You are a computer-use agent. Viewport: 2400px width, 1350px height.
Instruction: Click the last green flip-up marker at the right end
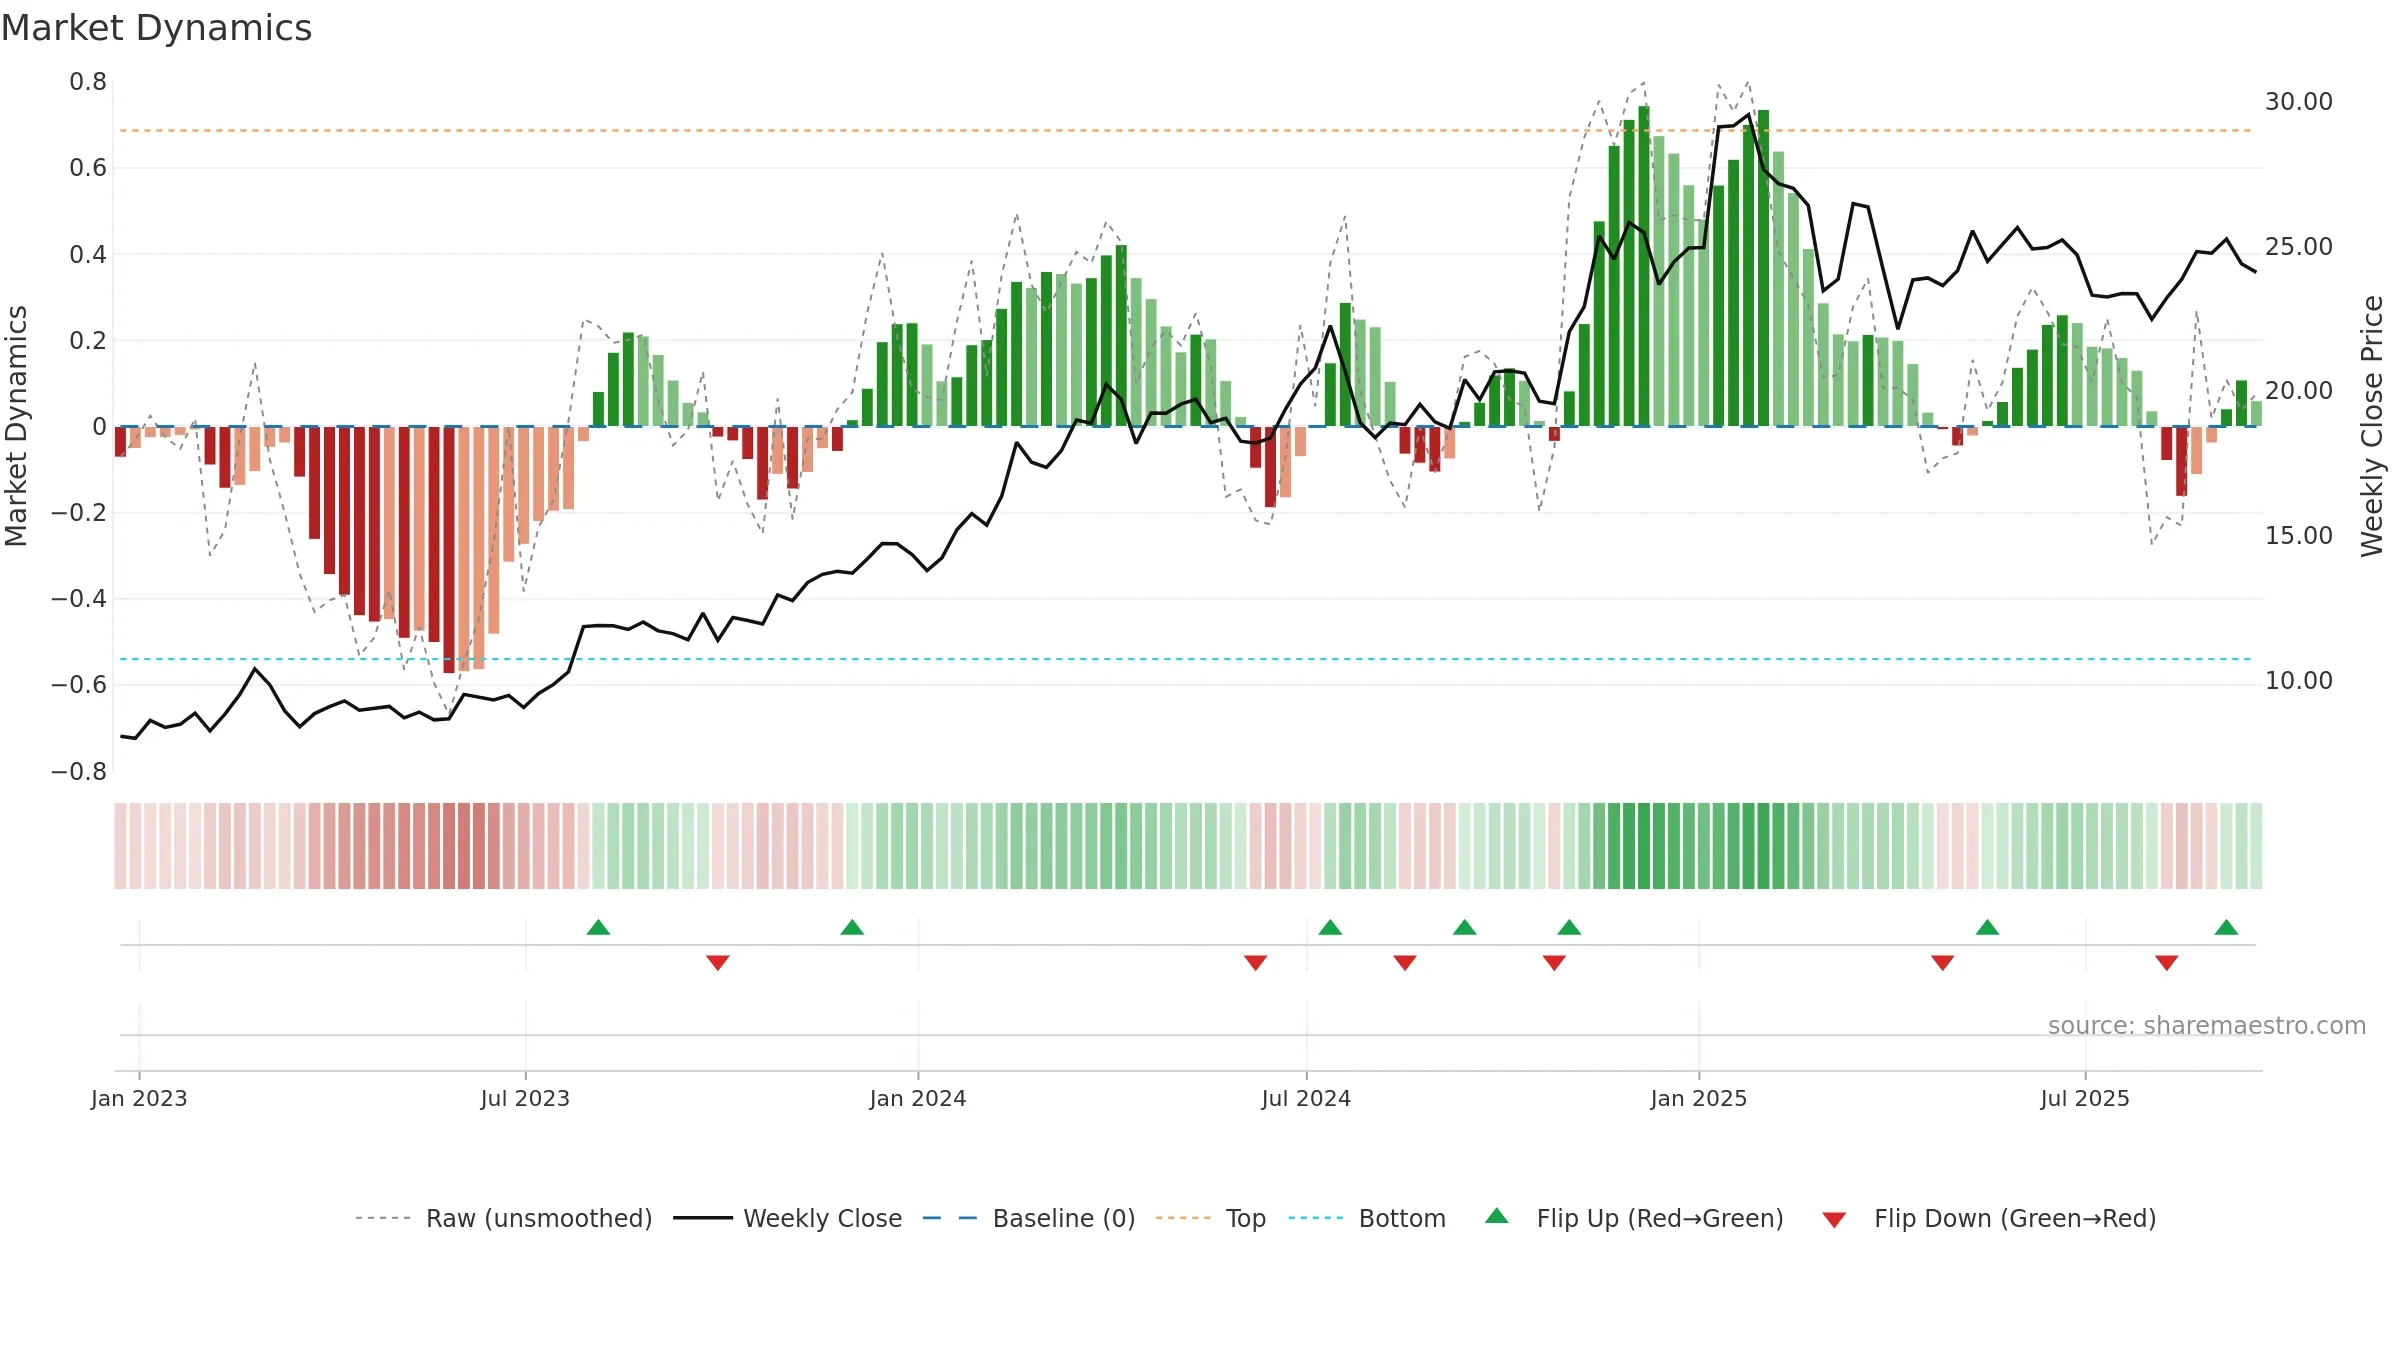pyautogui.click(x=2226, y=927)
